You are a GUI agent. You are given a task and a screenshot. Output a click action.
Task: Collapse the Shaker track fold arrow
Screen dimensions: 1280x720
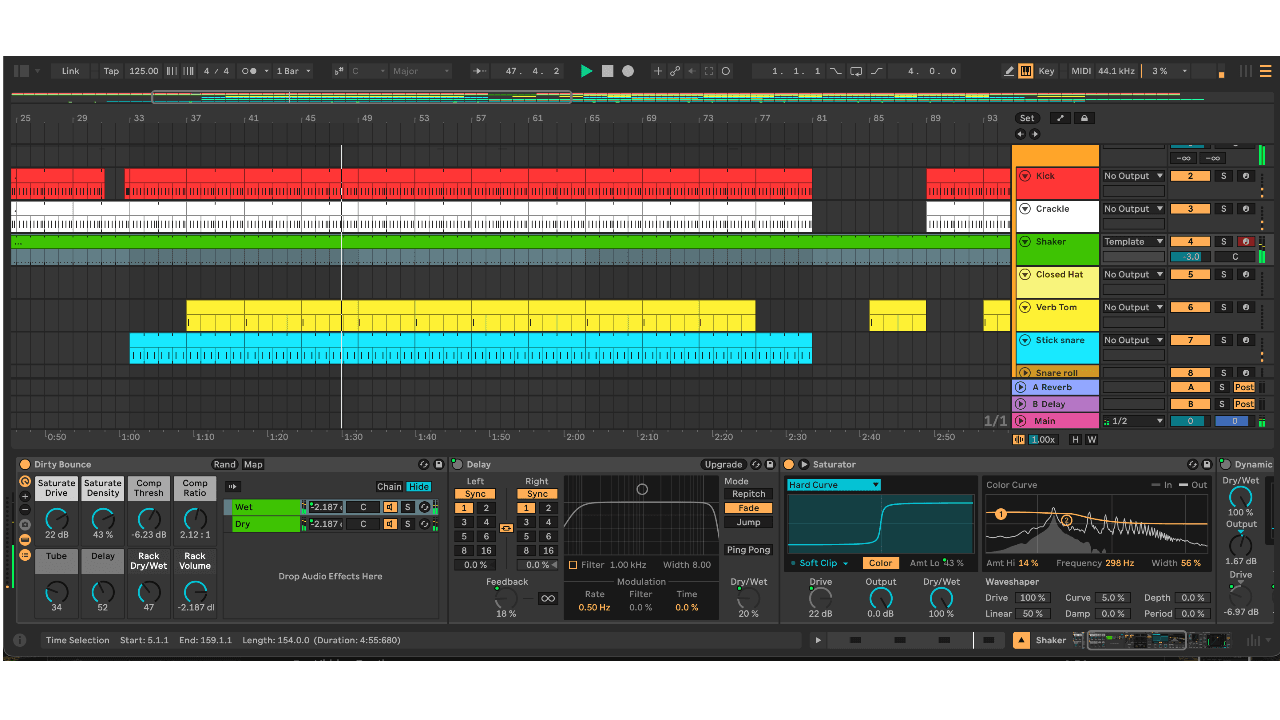1024,241
